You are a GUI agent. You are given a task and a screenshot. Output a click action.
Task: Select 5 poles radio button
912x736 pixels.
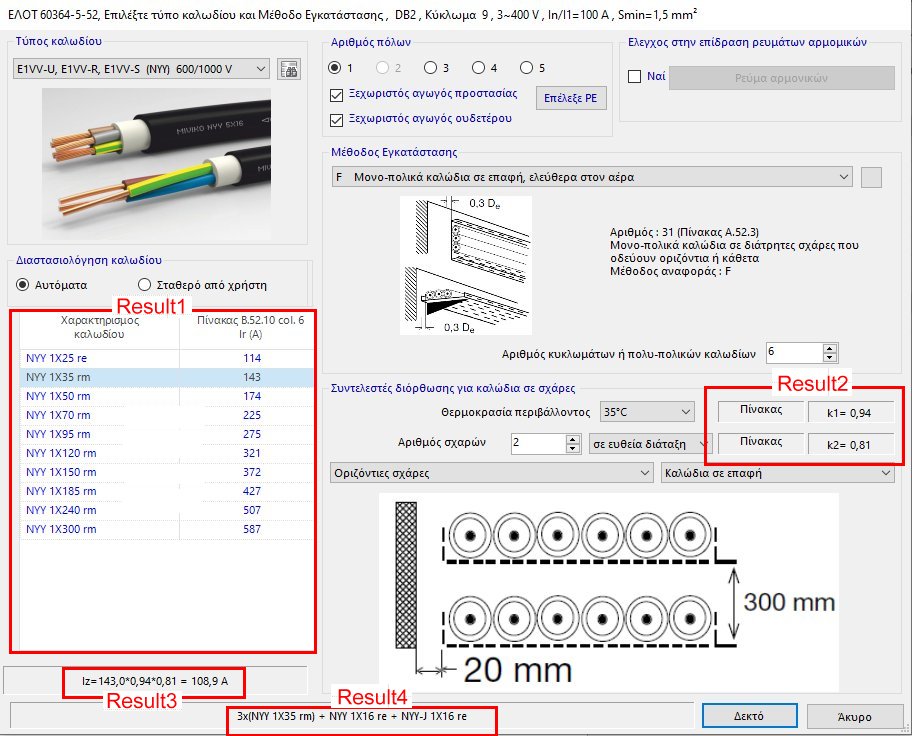526,67
